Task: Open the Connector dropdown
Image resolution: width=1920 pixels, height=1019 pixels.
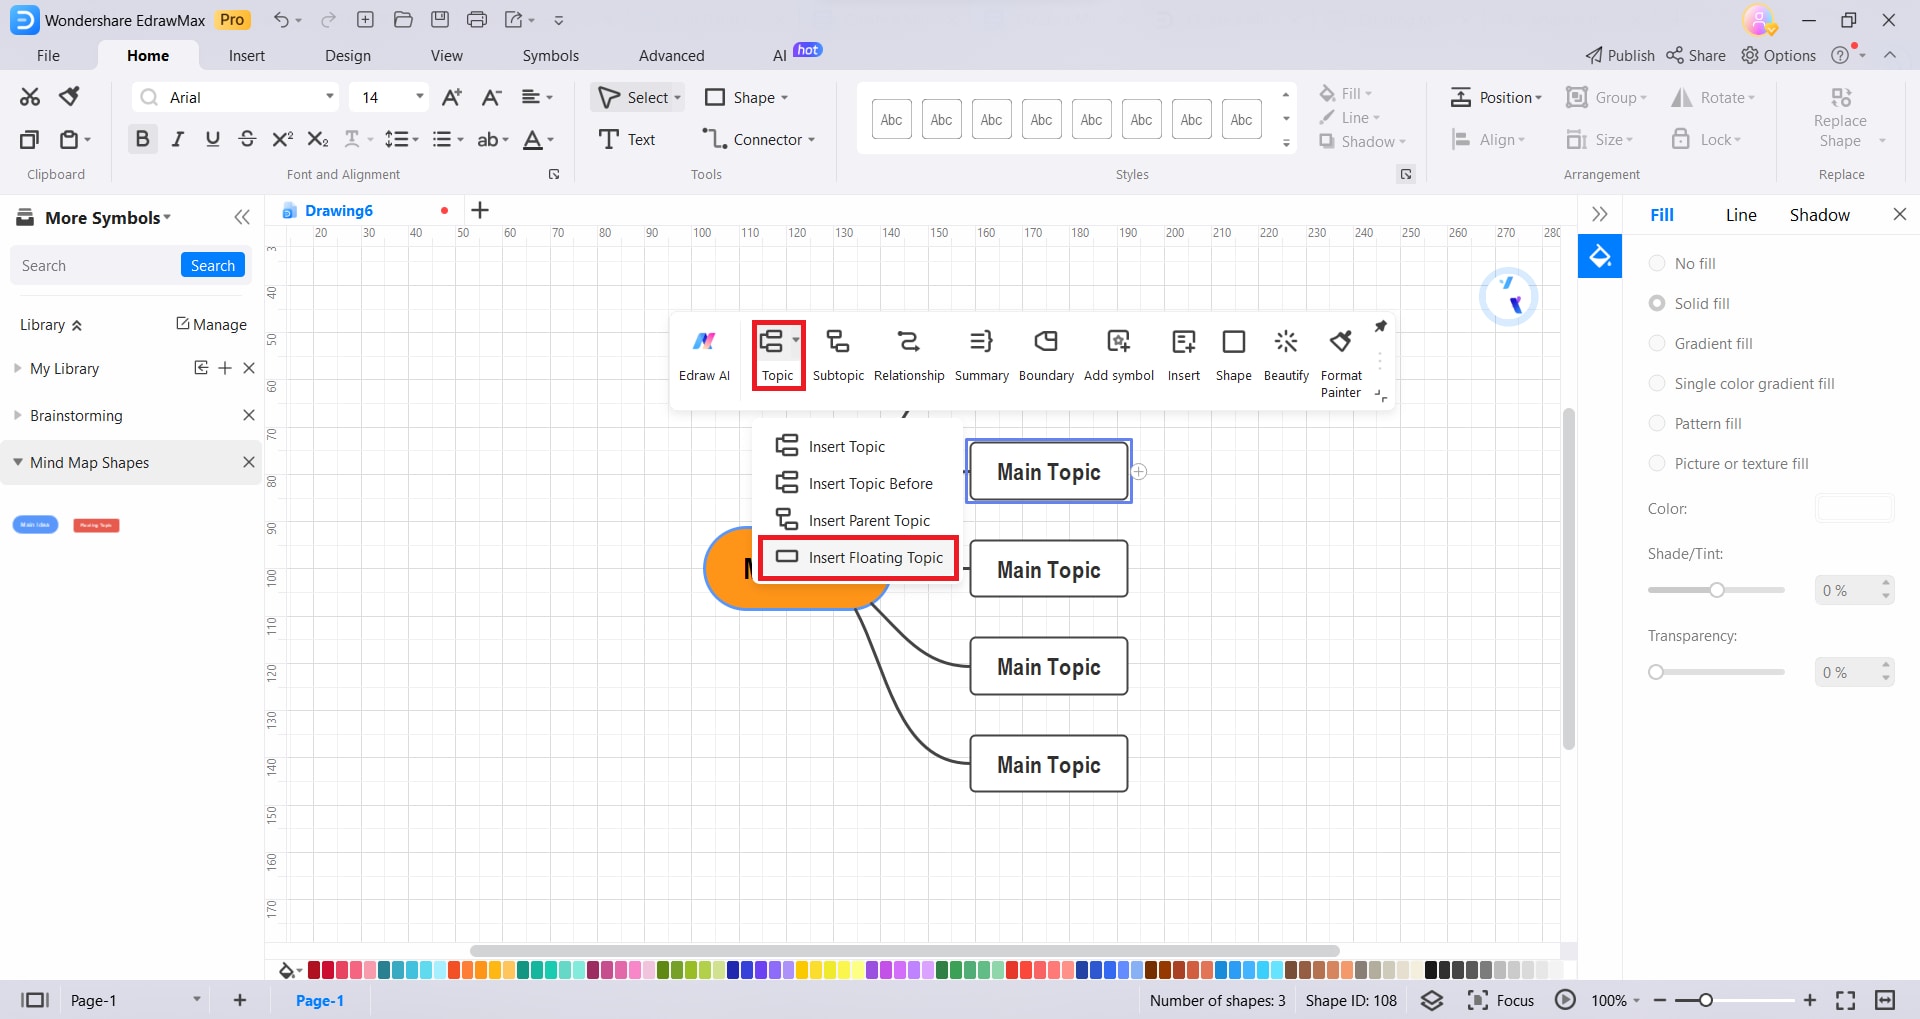Action: [811, 139]
